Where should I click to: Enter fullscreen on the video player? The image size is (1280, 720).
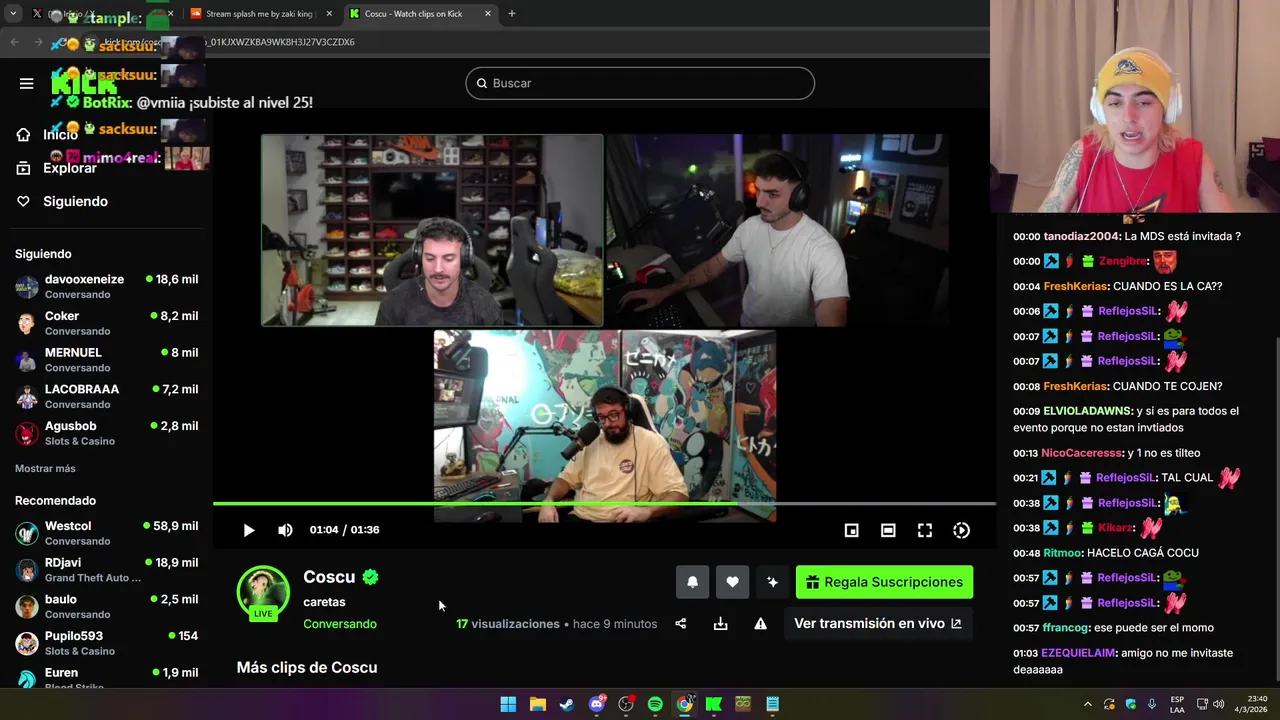pos(925,530)
